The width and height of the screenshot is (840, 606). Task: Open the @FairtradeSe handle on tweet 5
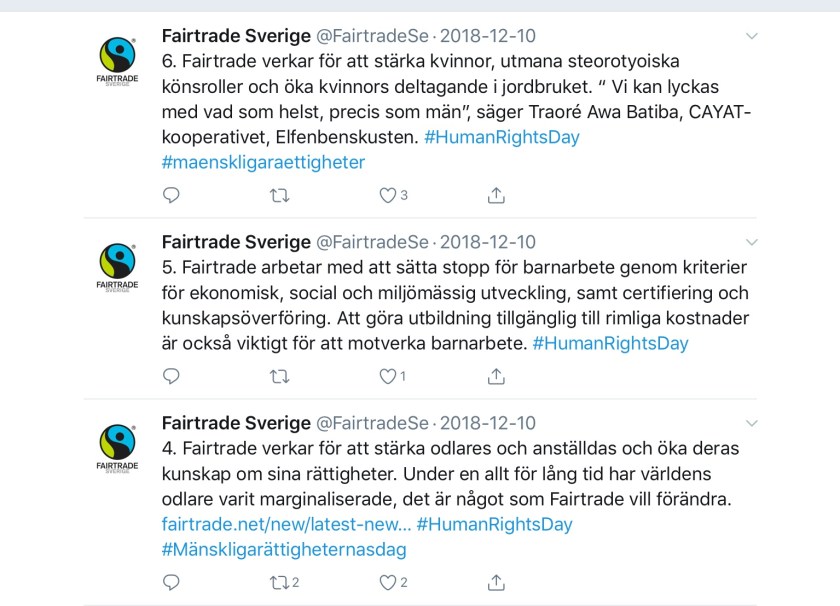[372, 242]
